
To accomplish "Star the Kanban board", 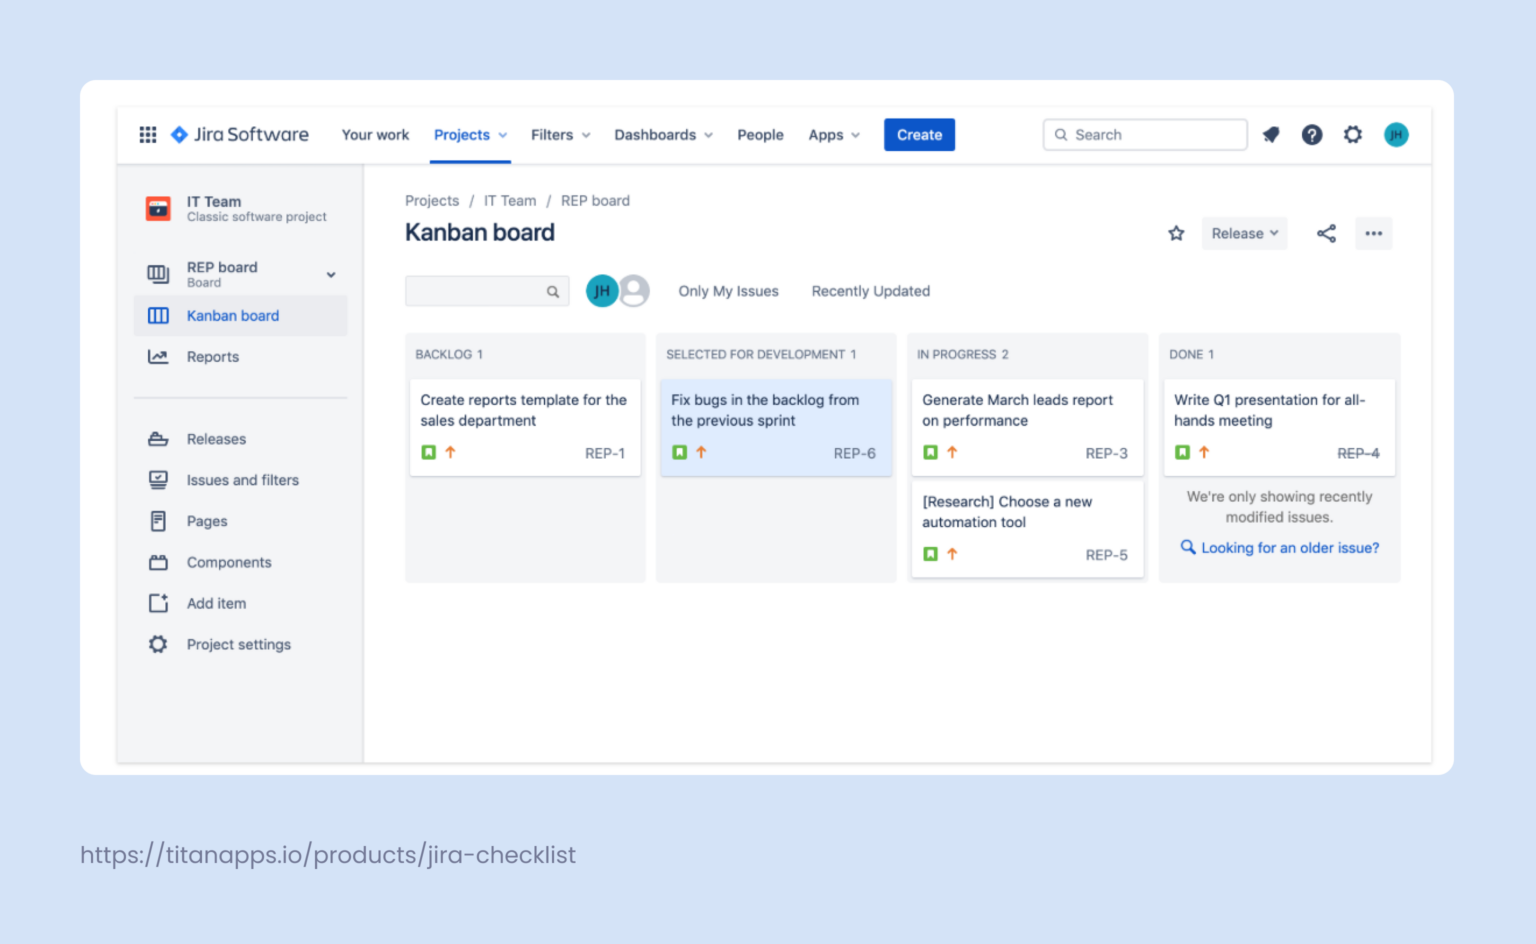I will click(x=1176, y=233).
